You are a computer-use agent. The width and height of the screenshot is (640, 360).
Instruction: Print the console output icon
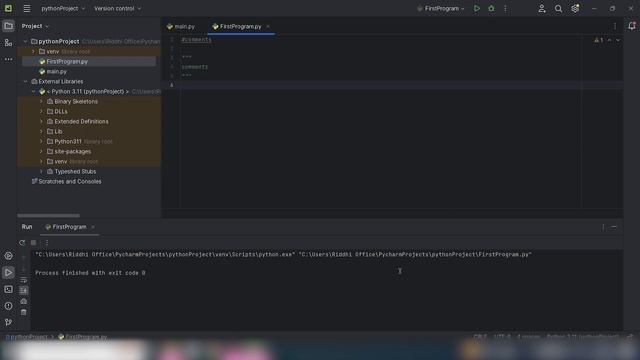pos(24,301)
